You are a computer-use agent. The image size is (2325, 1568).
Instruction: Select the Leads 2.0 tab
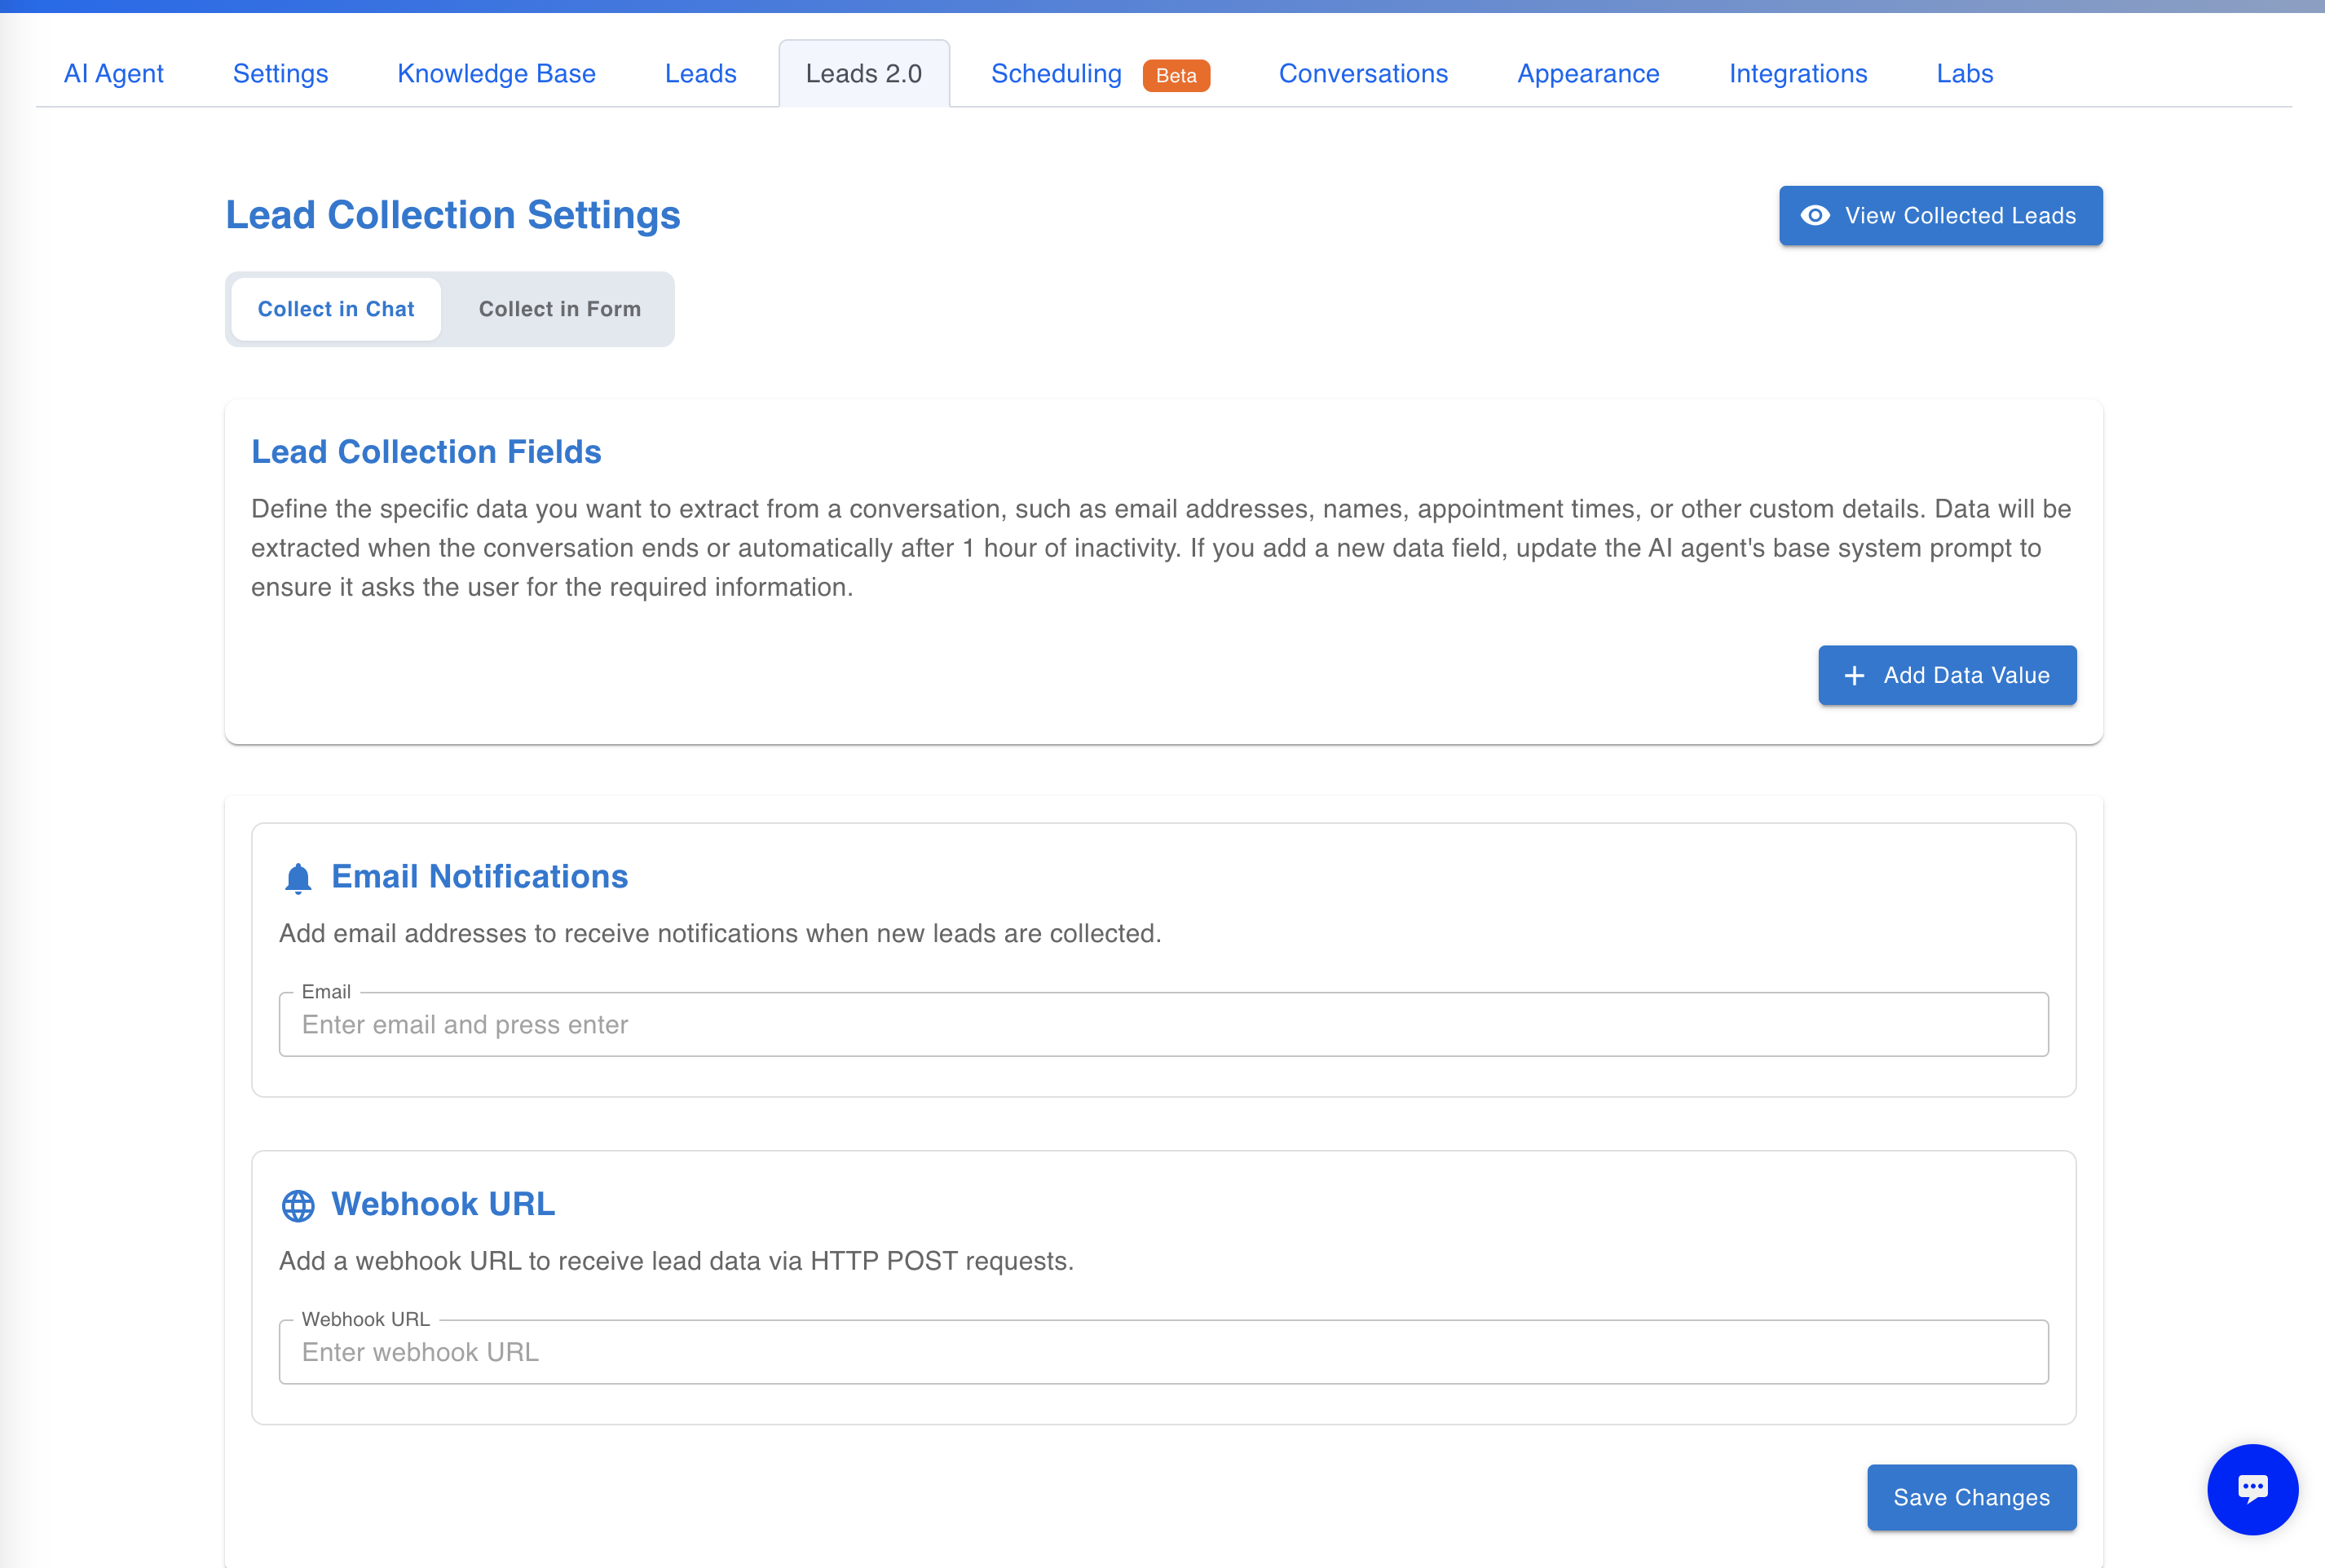(x=864, y=74)
